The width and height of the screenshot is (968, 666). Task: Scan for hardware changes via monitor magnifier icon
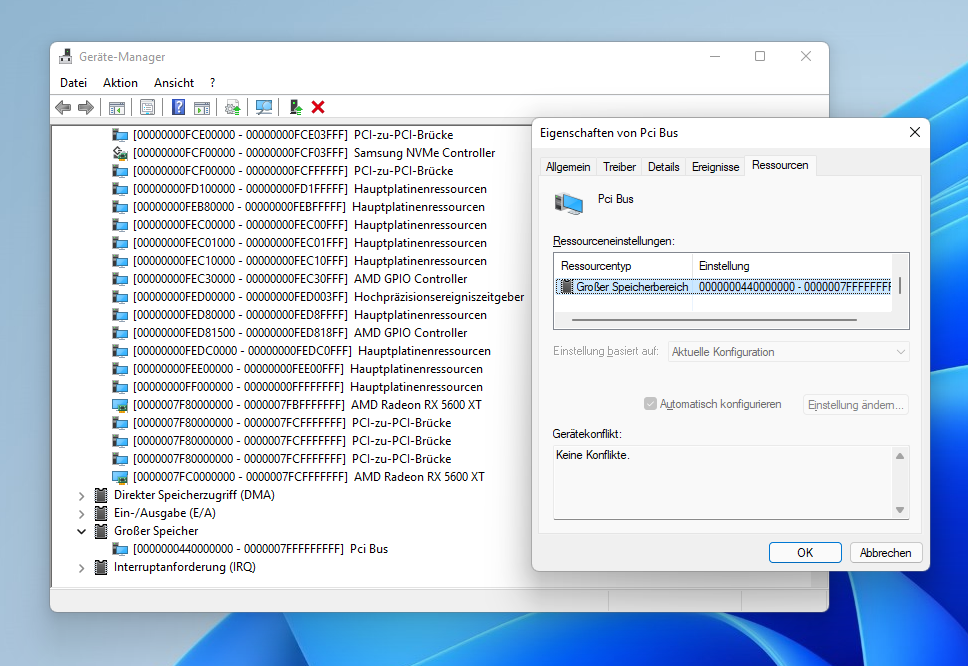click(264, 107)
